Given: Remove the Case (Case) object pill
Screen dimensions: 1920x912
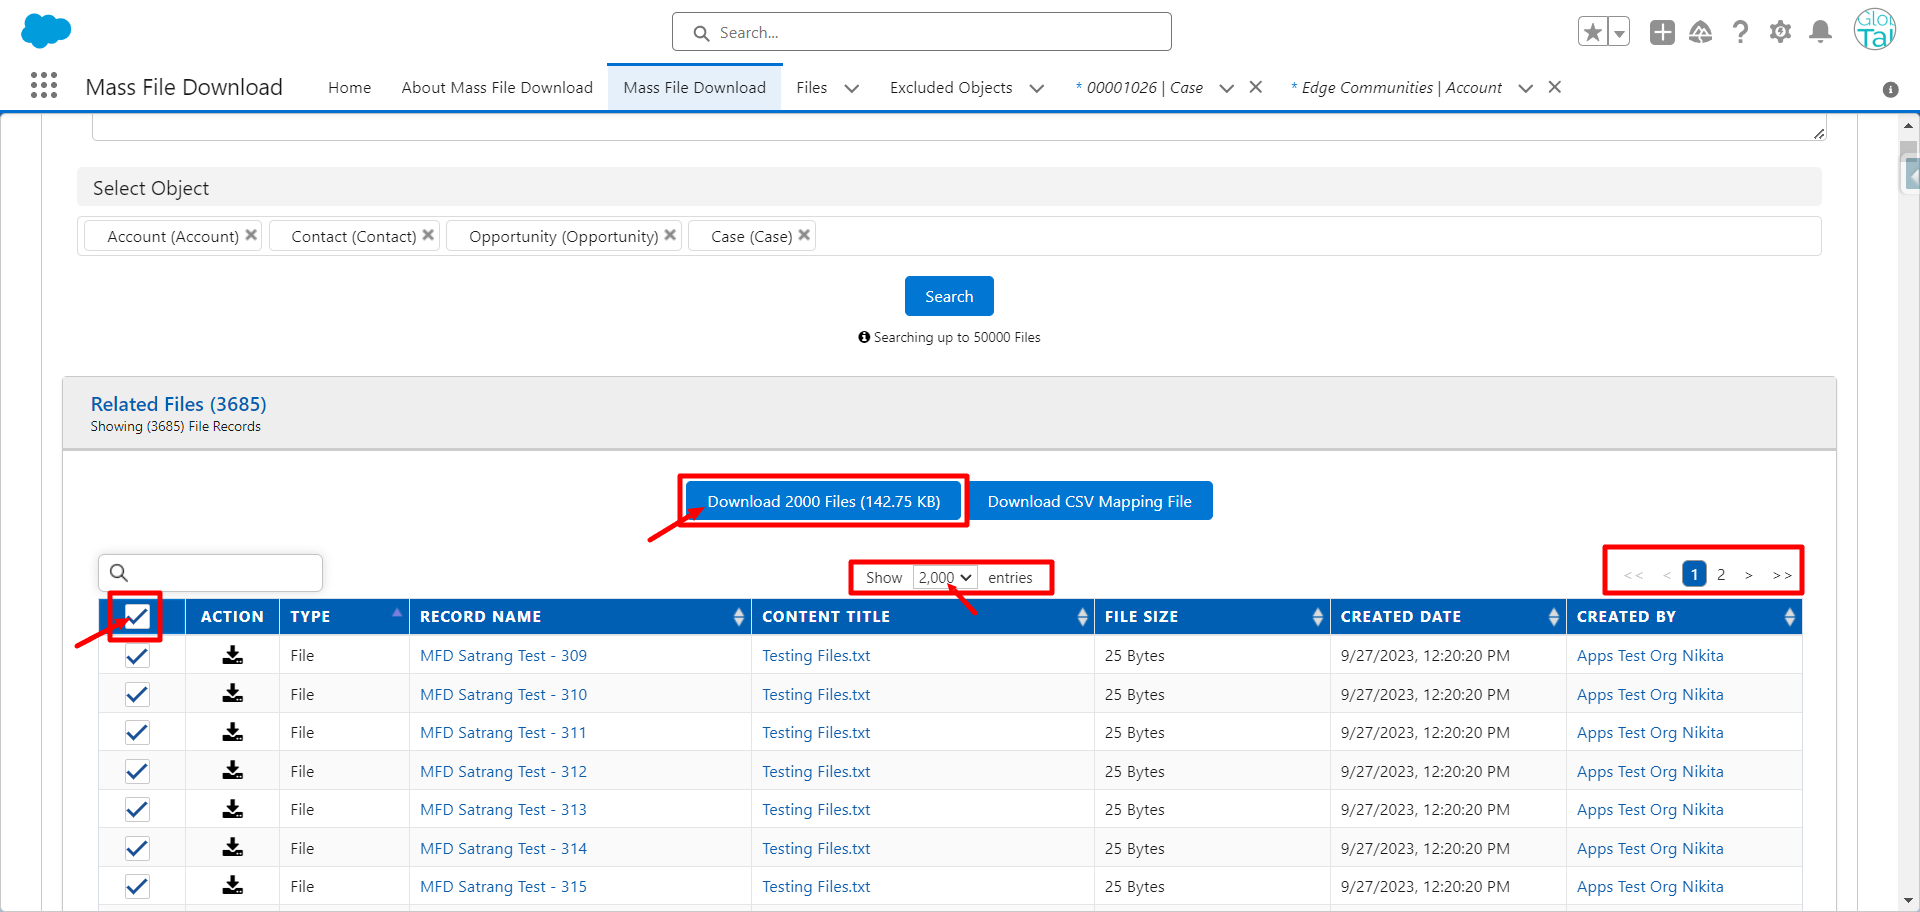Looking at the screenshot, I should [x=804, y=235].
